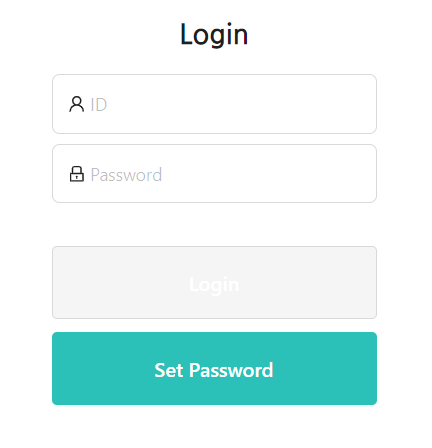Viewport: 432px width, 448px height.
Task: Activate the passcode entry box with lock
Action: [214, 174]
